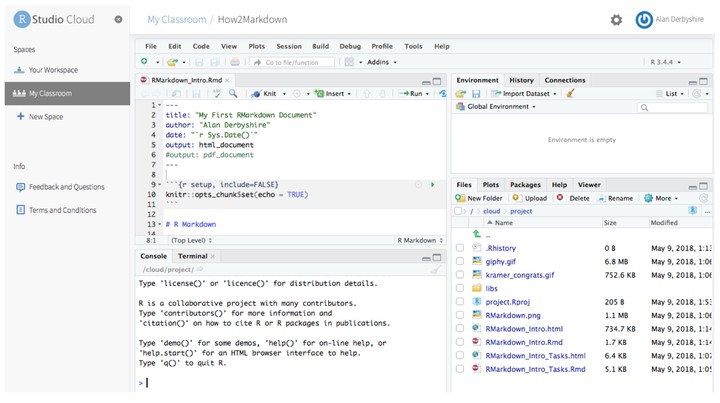Click the go to next chunk arrow
Viewport: 720px width, 403px height.
pos(382,94)
